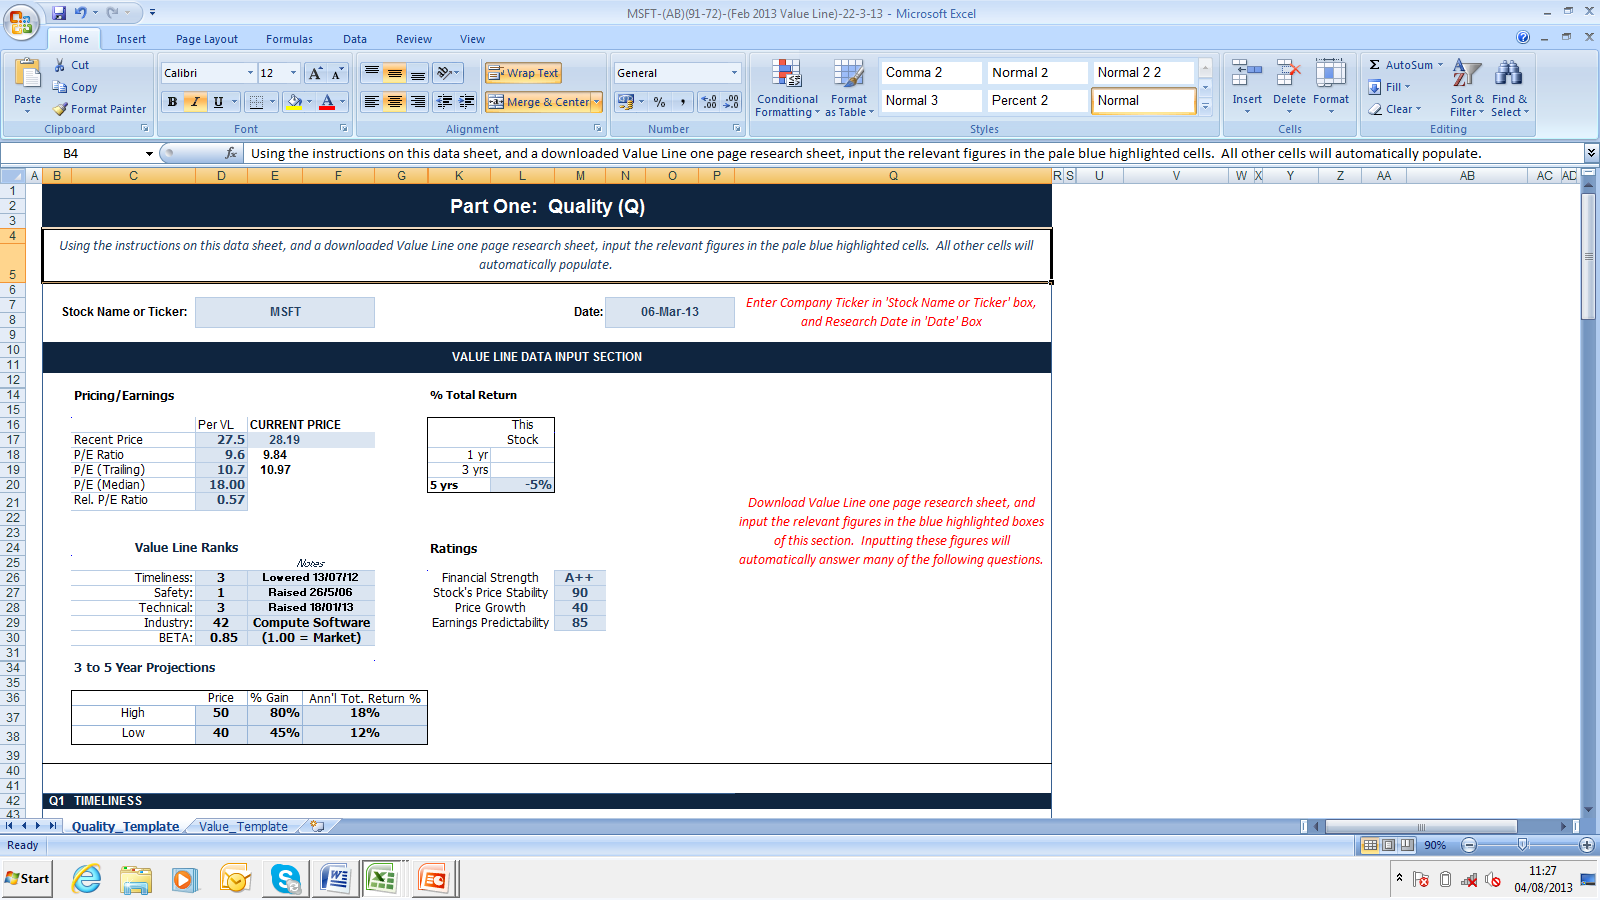Increase the cell indent
1600x900 pixels.
tap(466, 102)
